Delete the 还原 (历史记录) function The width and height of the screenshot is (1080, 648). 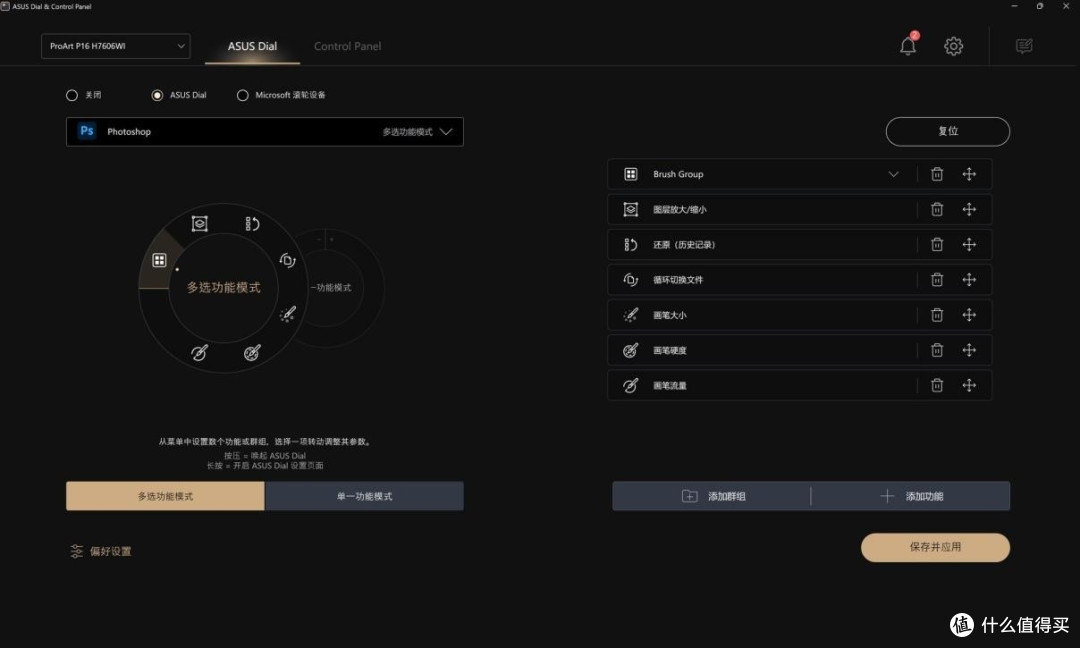coord(937,244)
